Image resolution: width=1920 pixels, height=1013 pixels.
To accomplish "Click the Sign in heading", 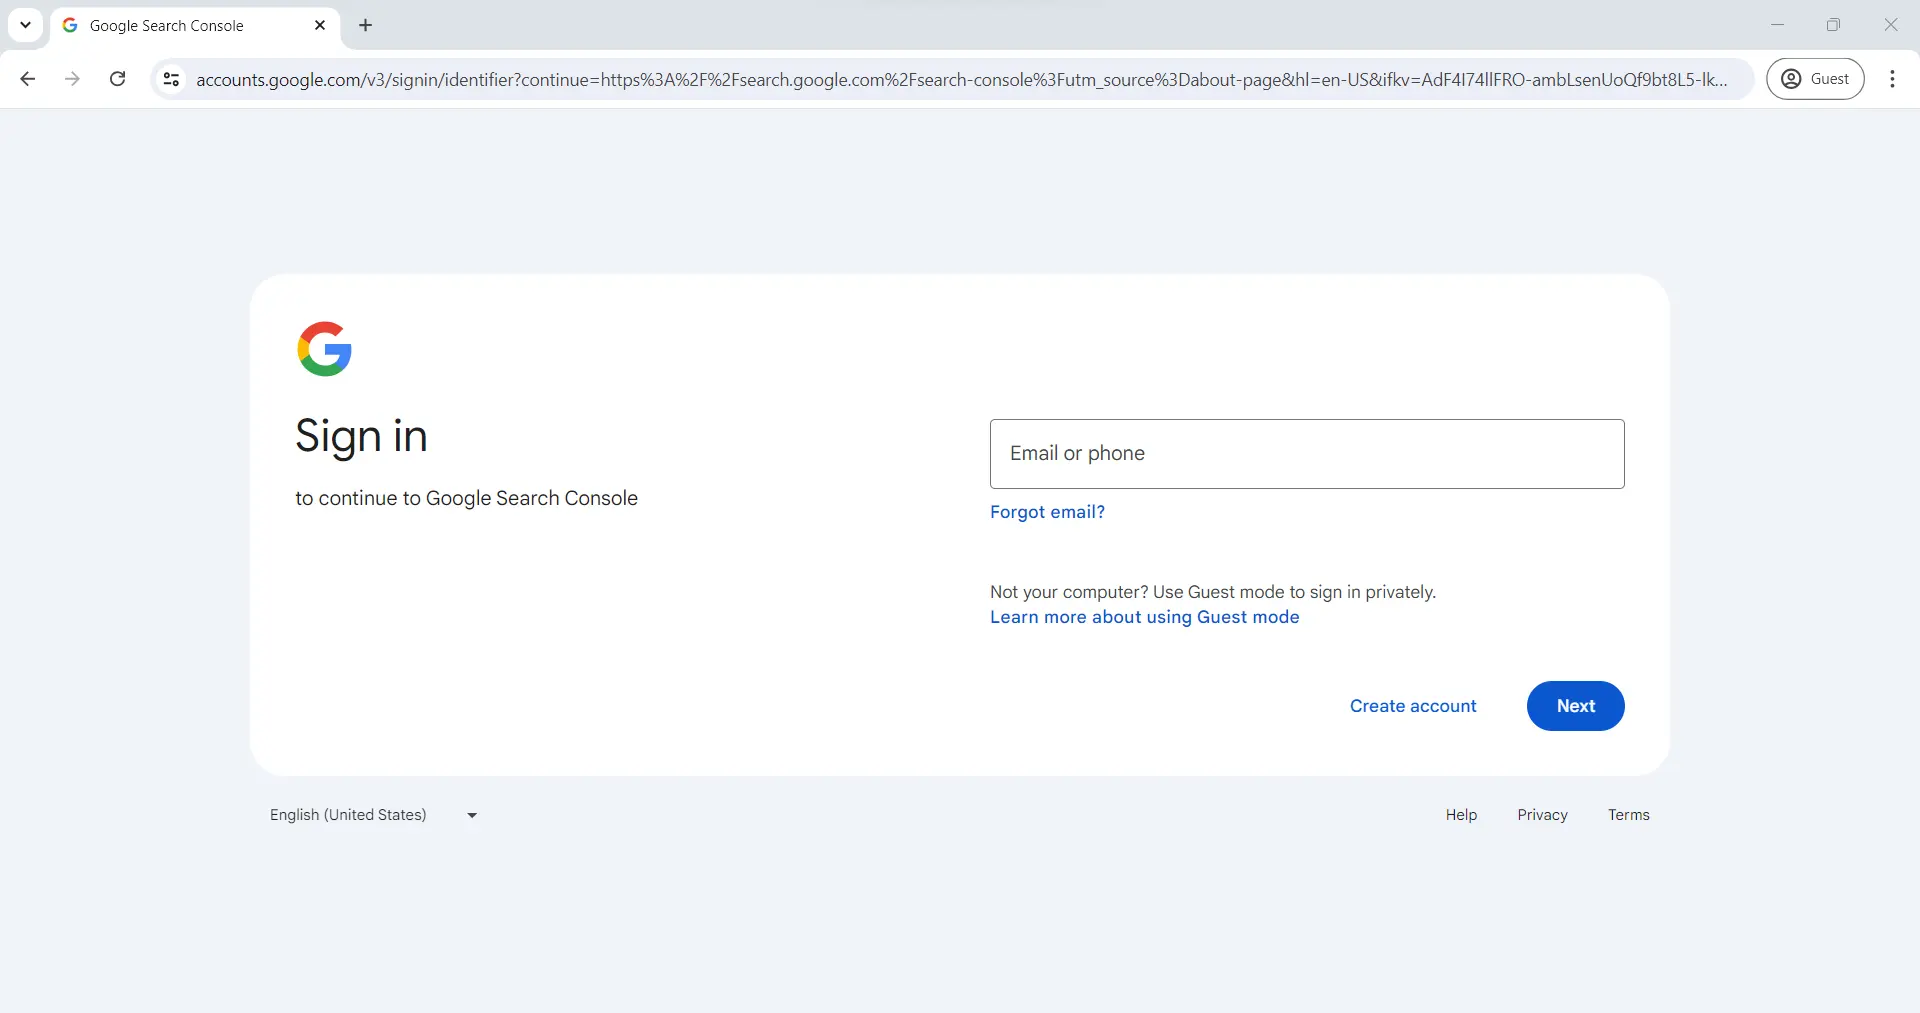I will click(361, 437).
